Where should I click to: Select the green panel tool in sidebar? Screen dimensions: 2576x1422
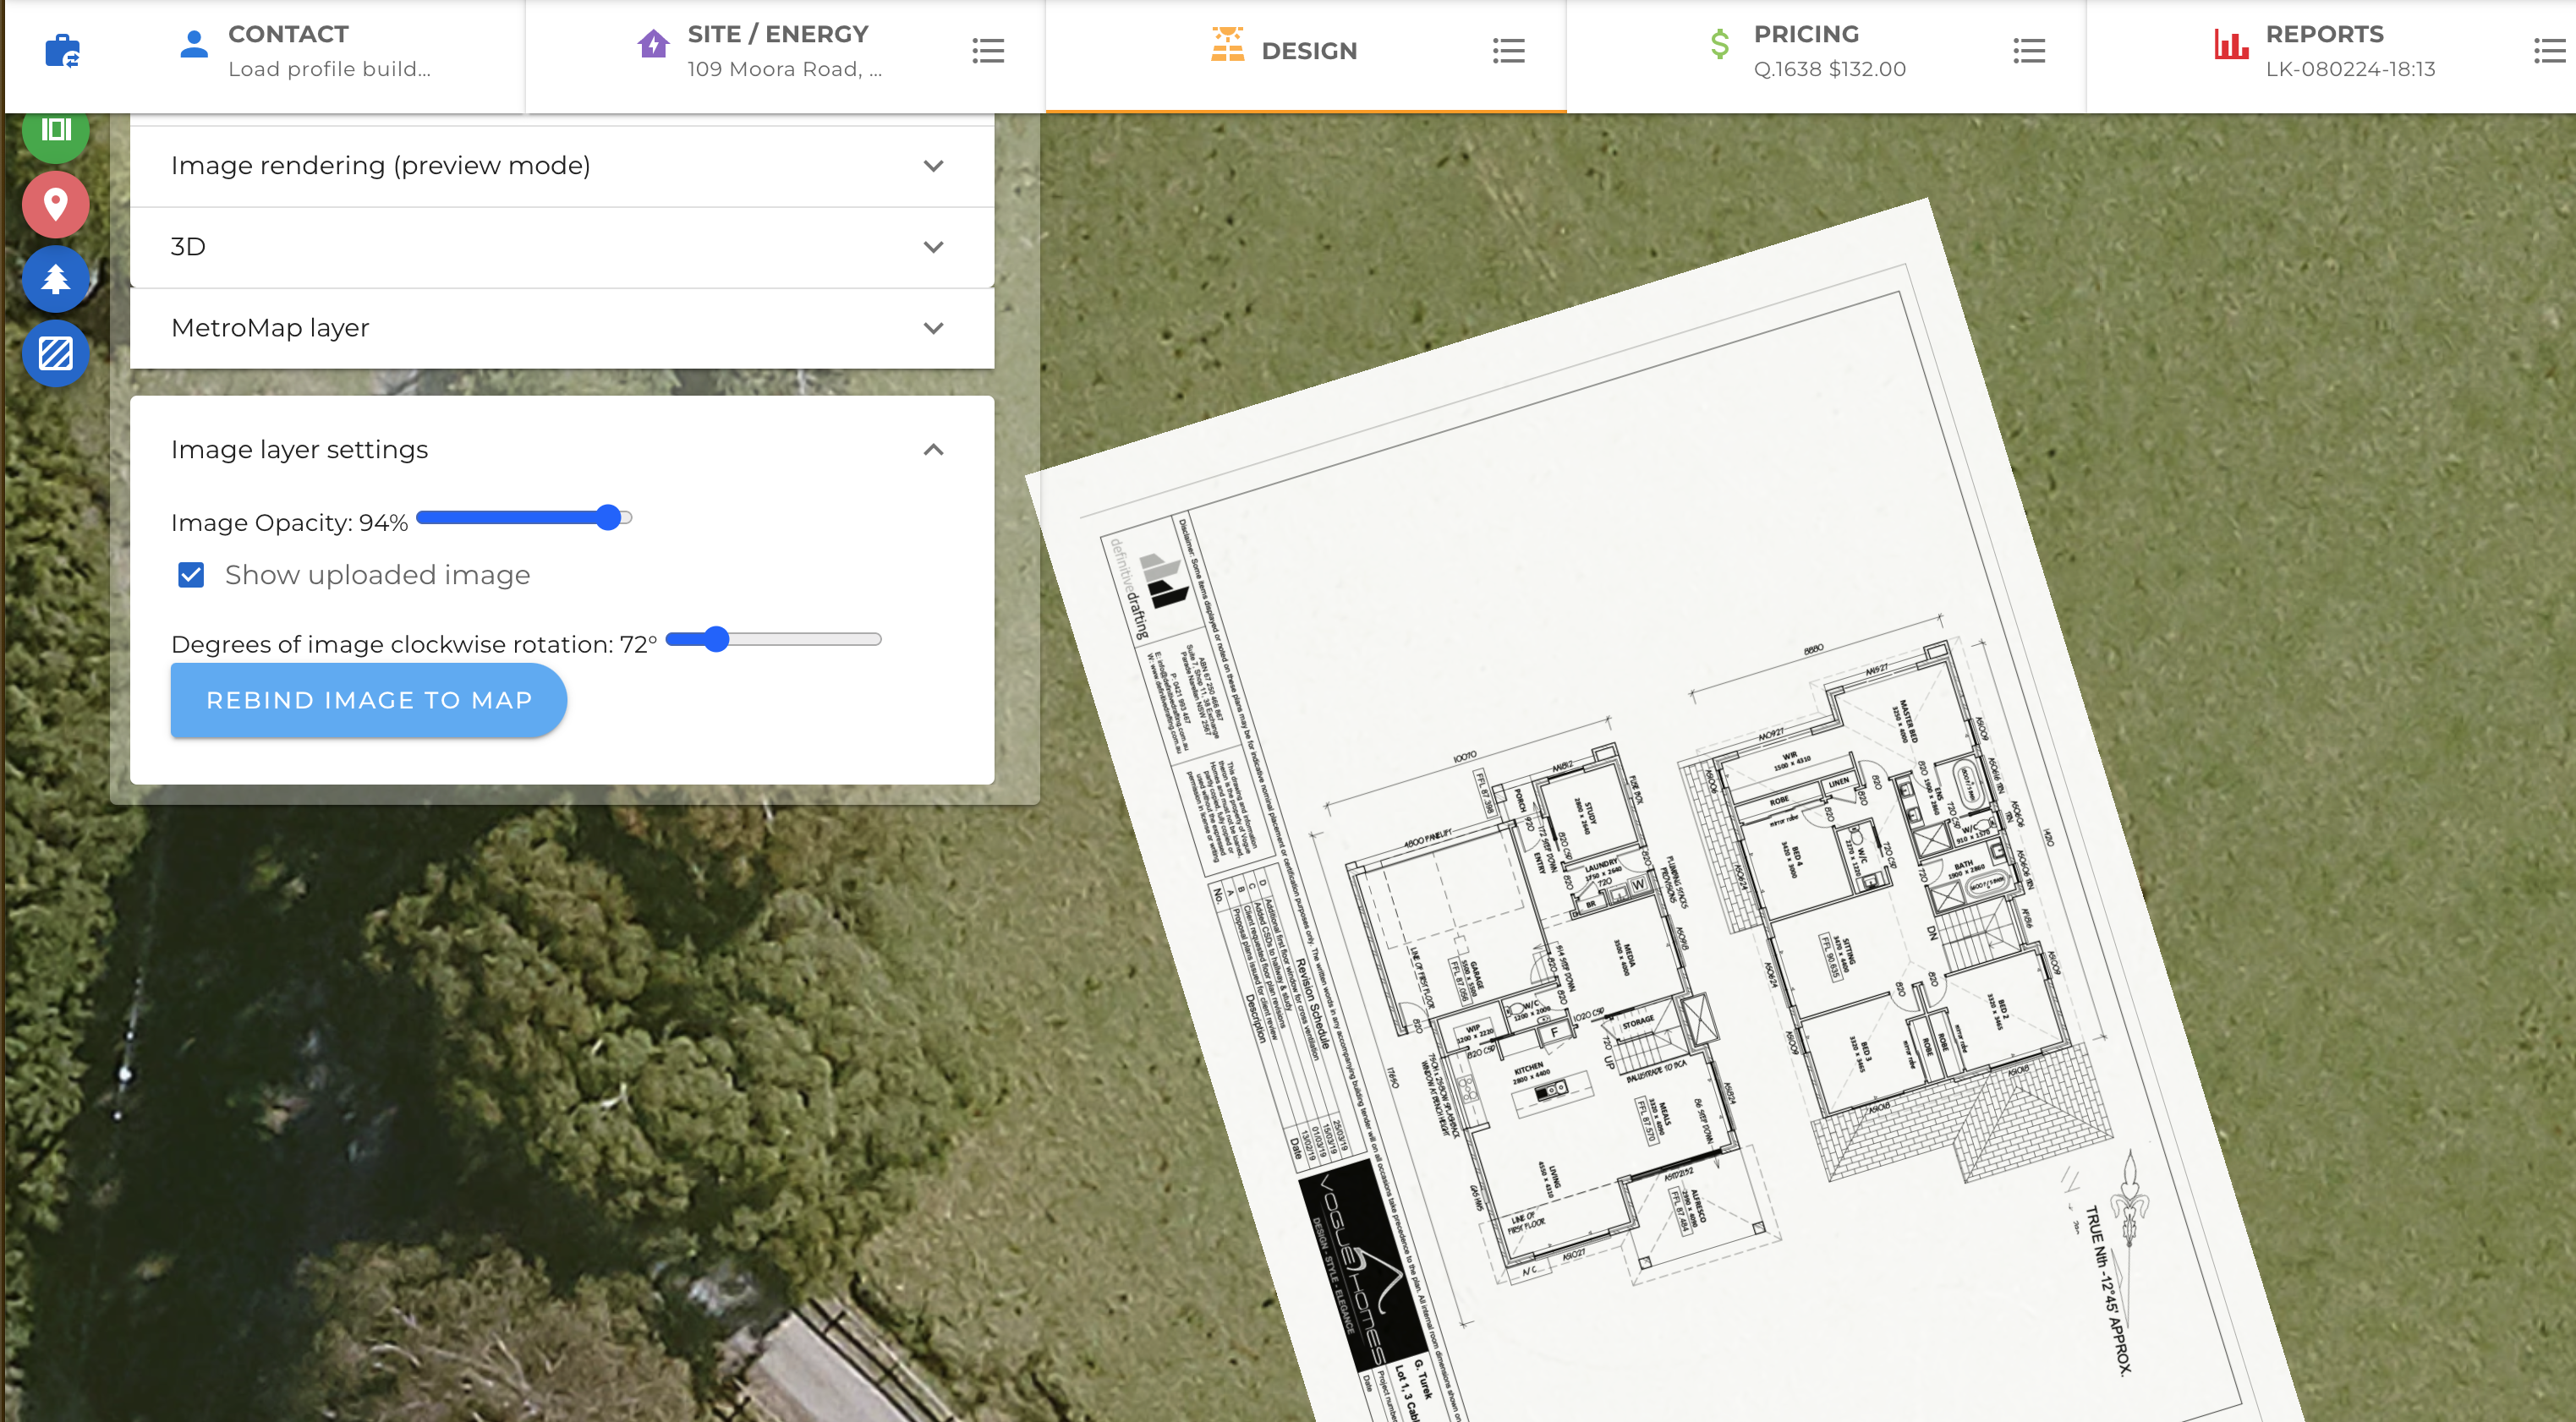coord(56,130)
